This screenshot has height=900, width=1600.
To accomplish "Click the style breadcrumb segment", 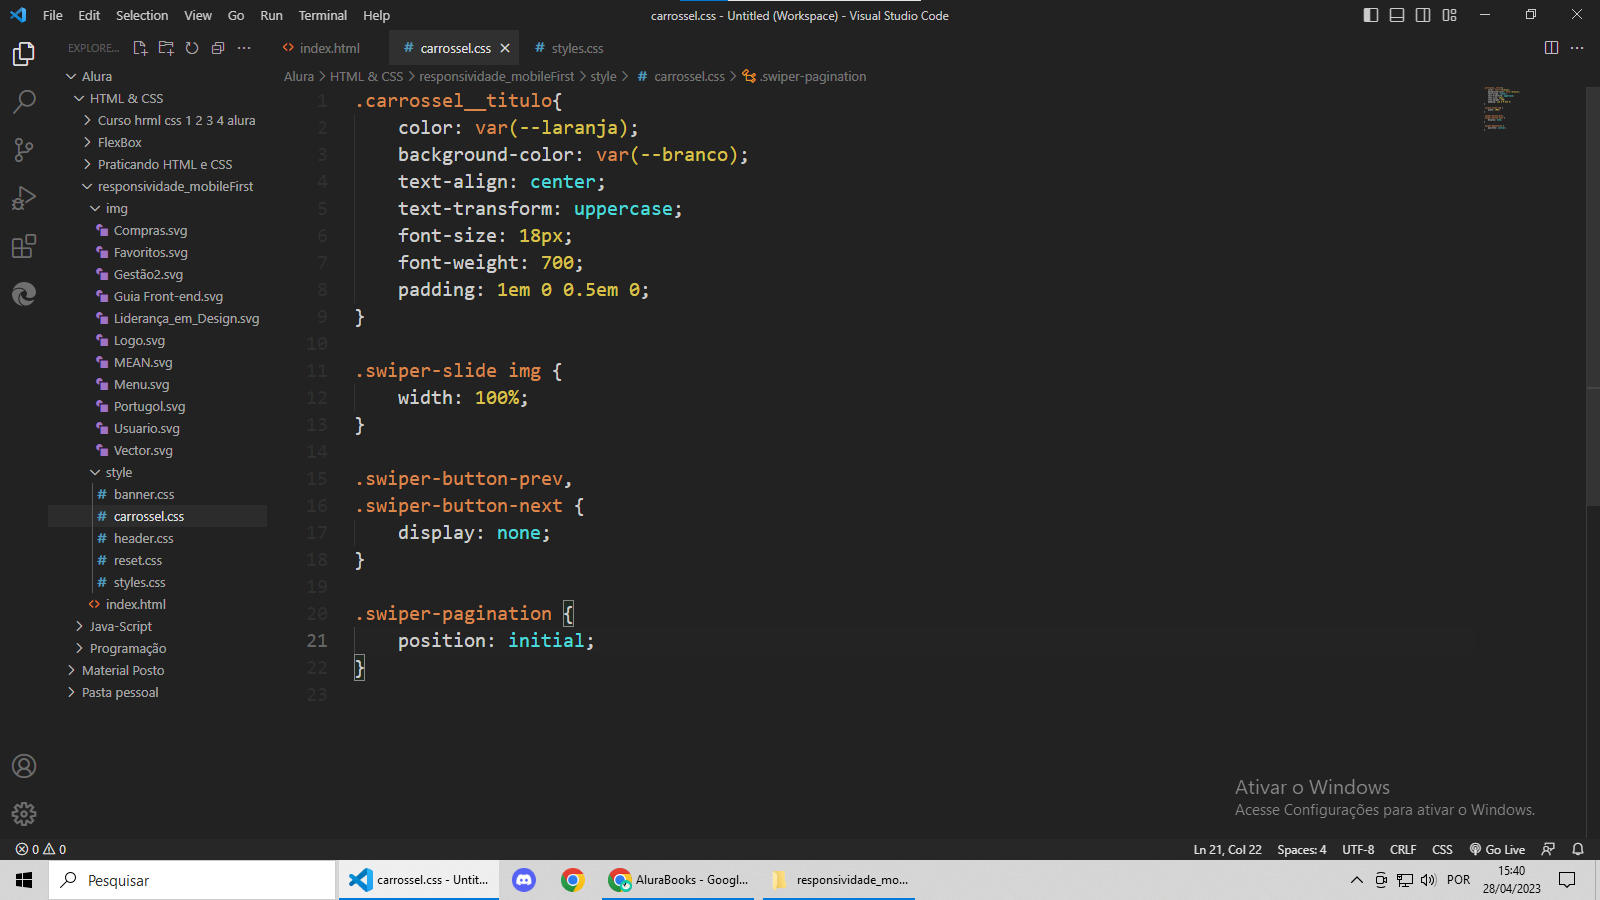I will pos(603,76).
